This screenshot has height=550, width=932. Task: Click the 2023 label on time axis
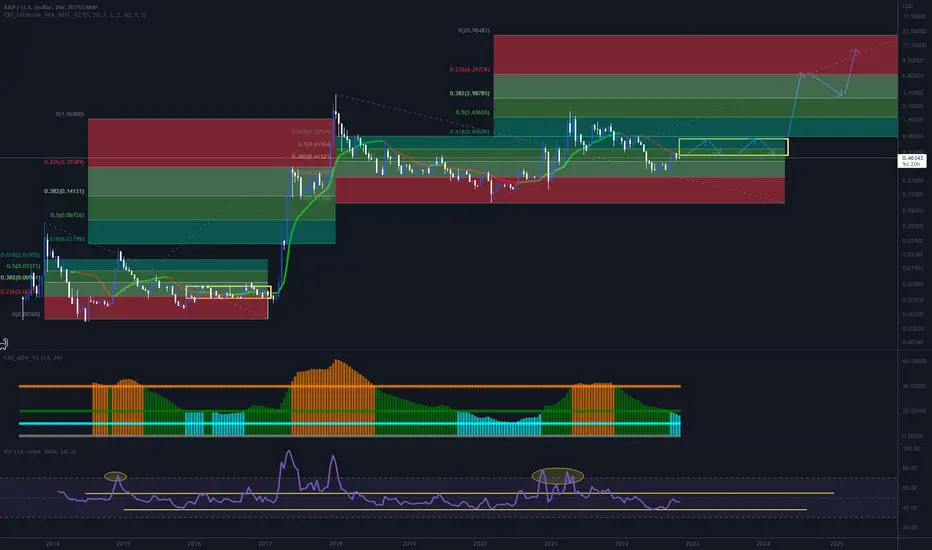692,543
